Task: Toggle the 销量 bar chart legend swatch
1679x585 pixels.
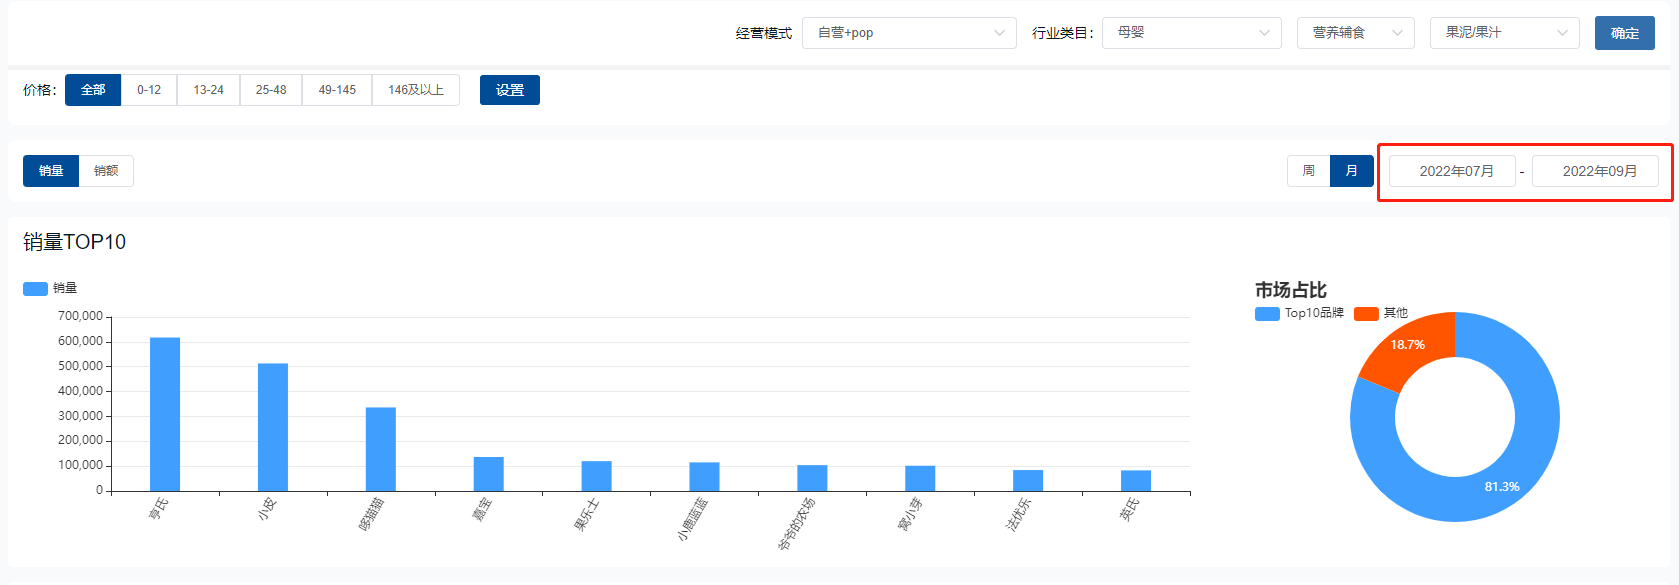Action: pos(36,289)
